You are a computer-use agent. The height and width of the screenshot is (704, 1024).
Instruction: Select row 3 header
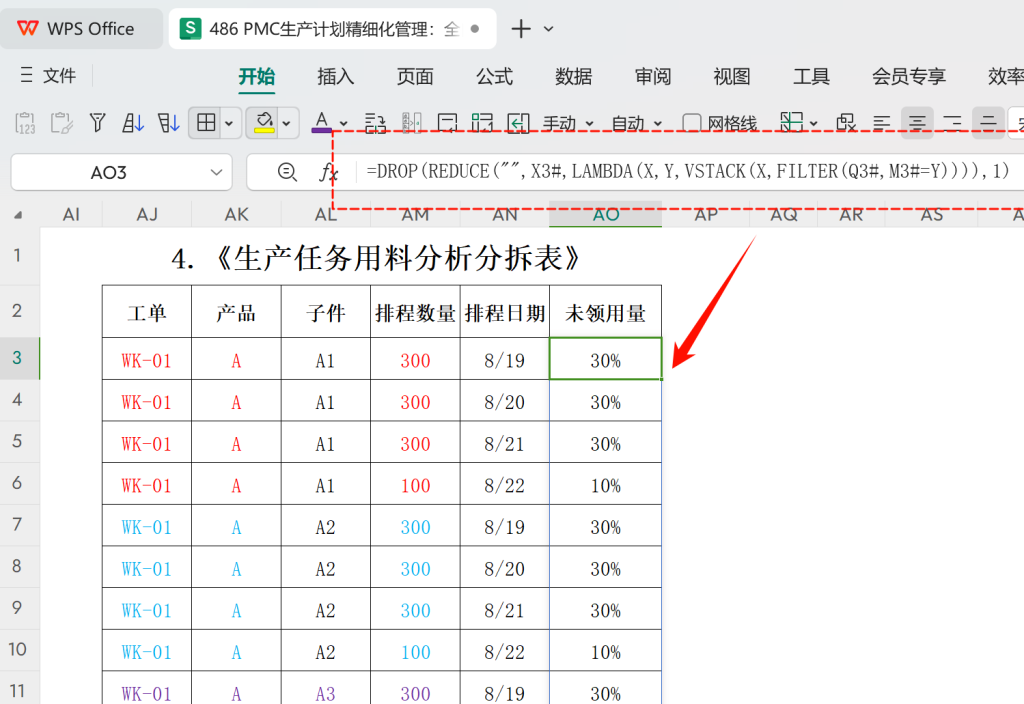pos(18,358)
